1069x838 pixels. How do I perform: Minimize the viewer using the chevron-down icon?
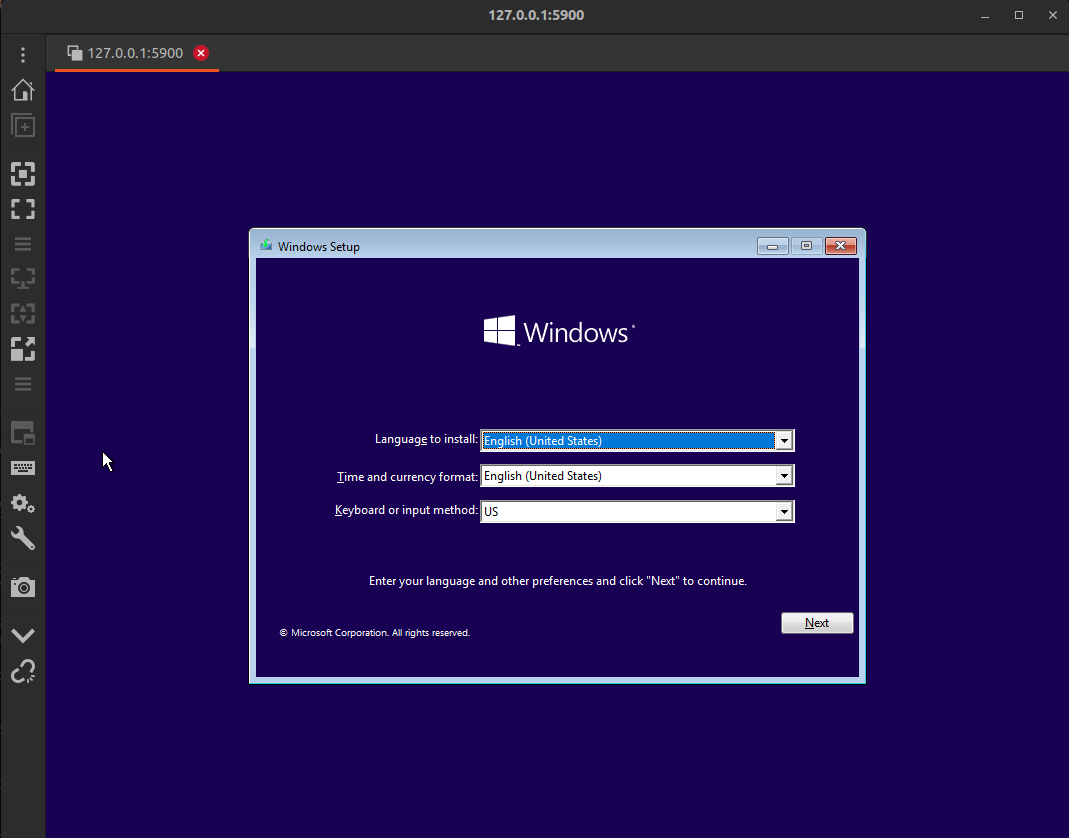22,635
